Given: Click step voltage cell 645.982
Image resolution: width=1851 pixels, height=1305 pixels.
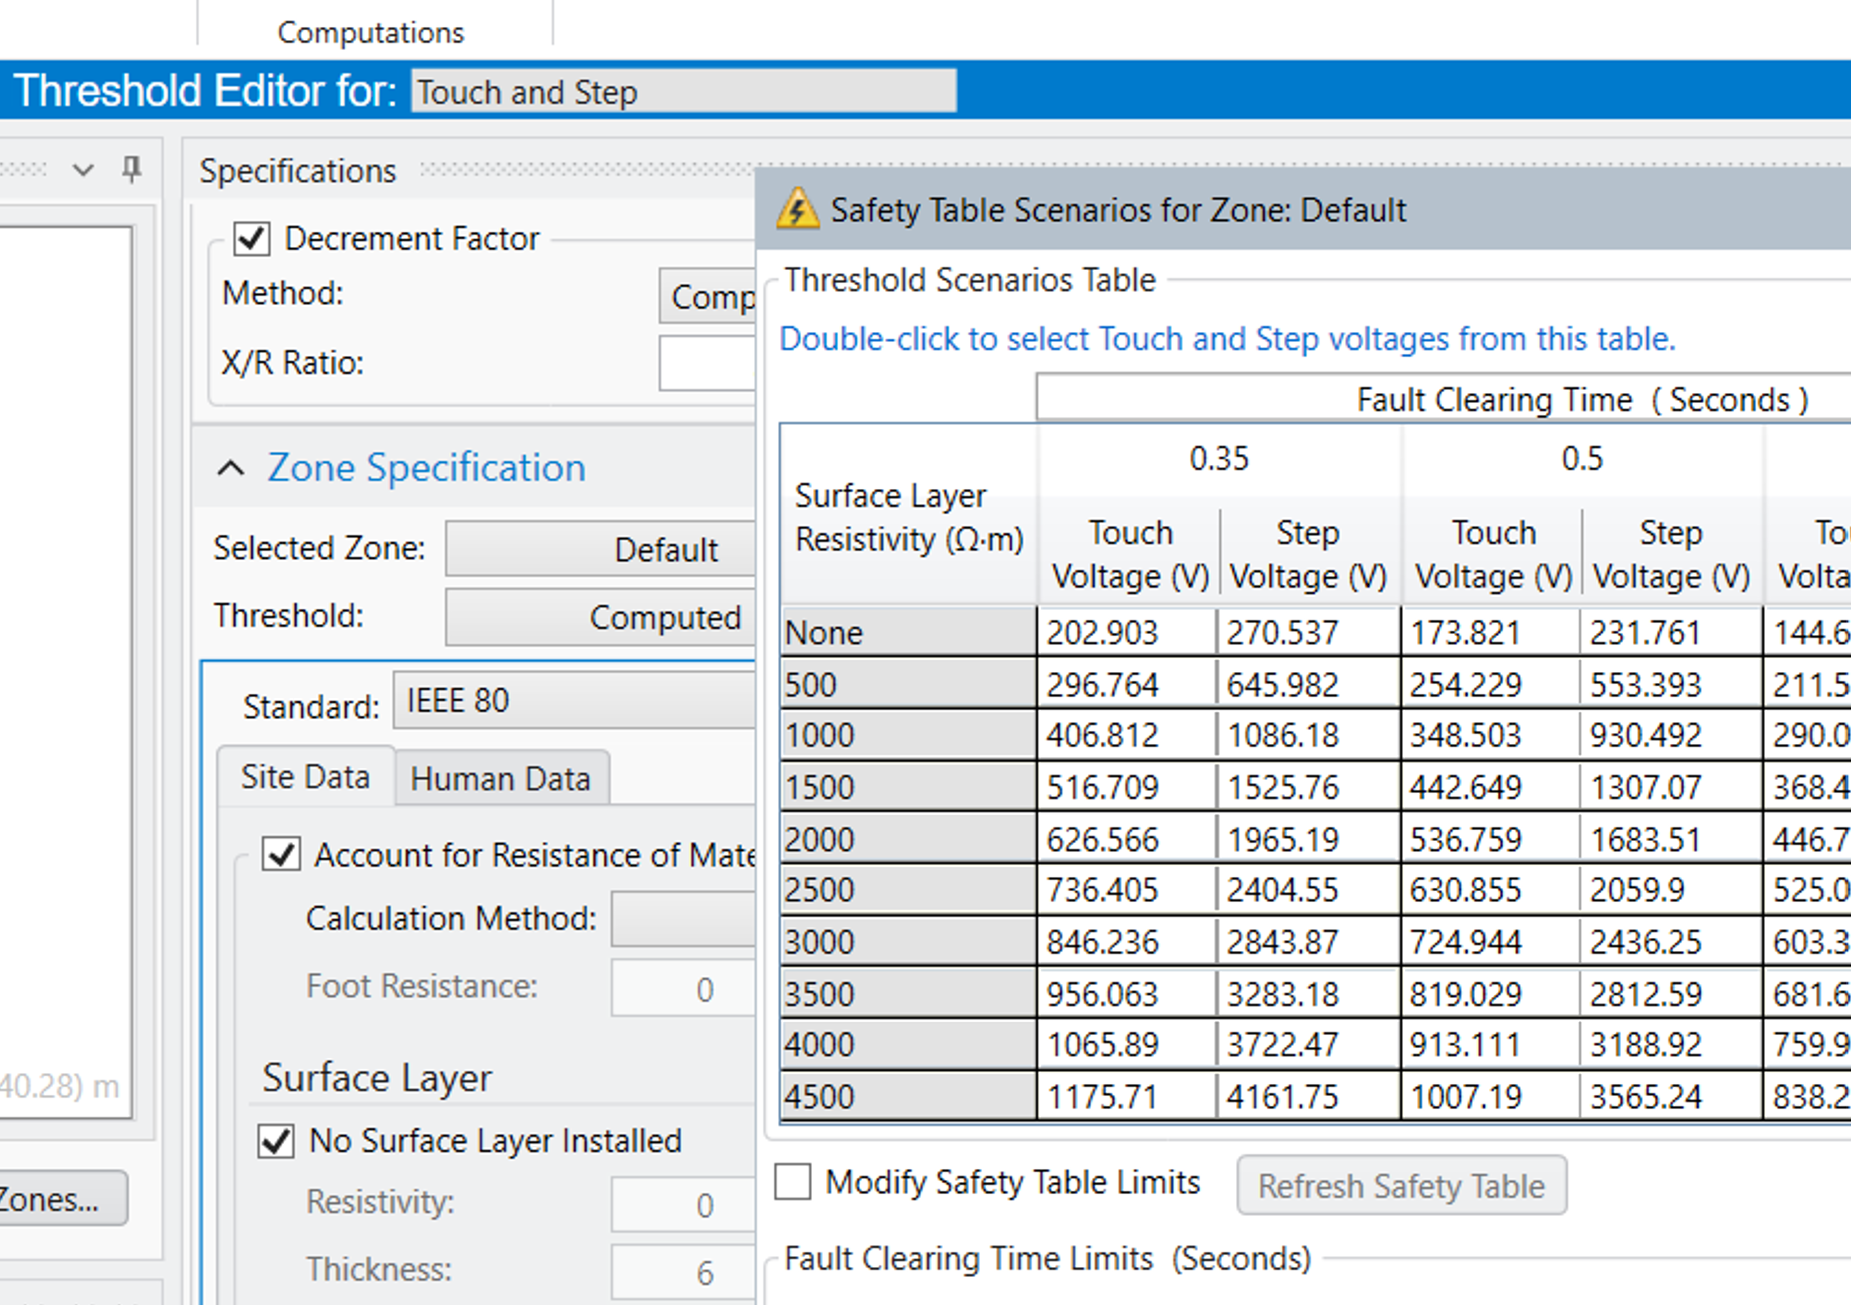Looking at the screenshot, I should click(1309, 684).
